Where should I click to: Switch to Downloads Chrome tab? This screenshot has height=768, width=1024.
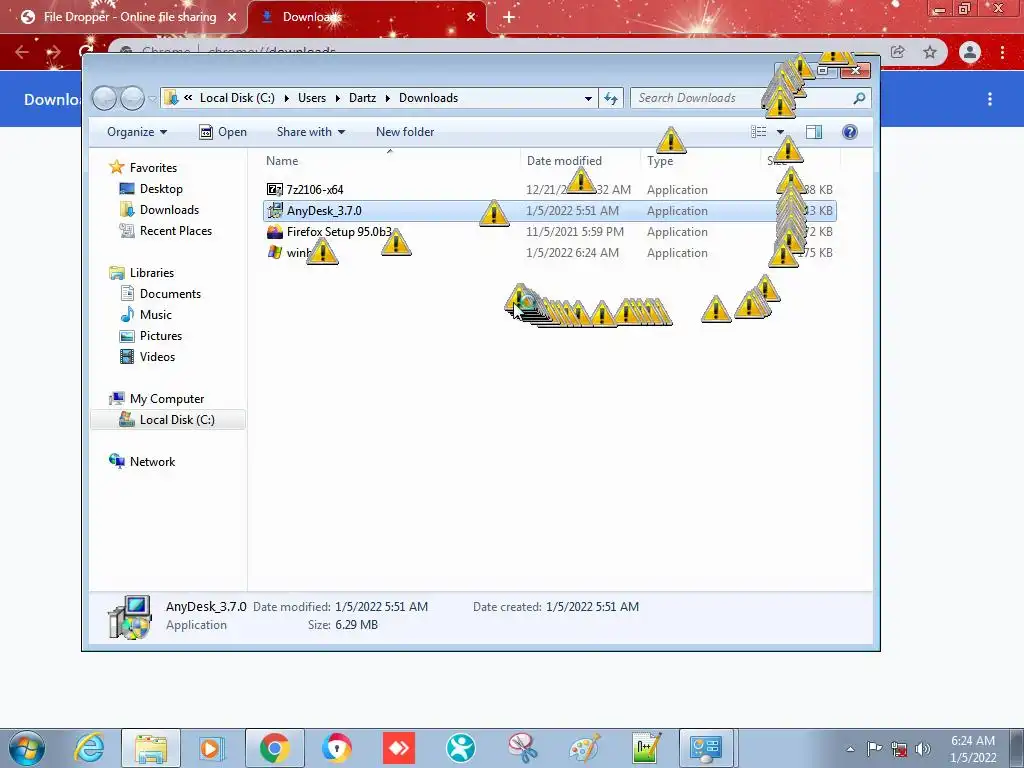(x=367, y=17)
